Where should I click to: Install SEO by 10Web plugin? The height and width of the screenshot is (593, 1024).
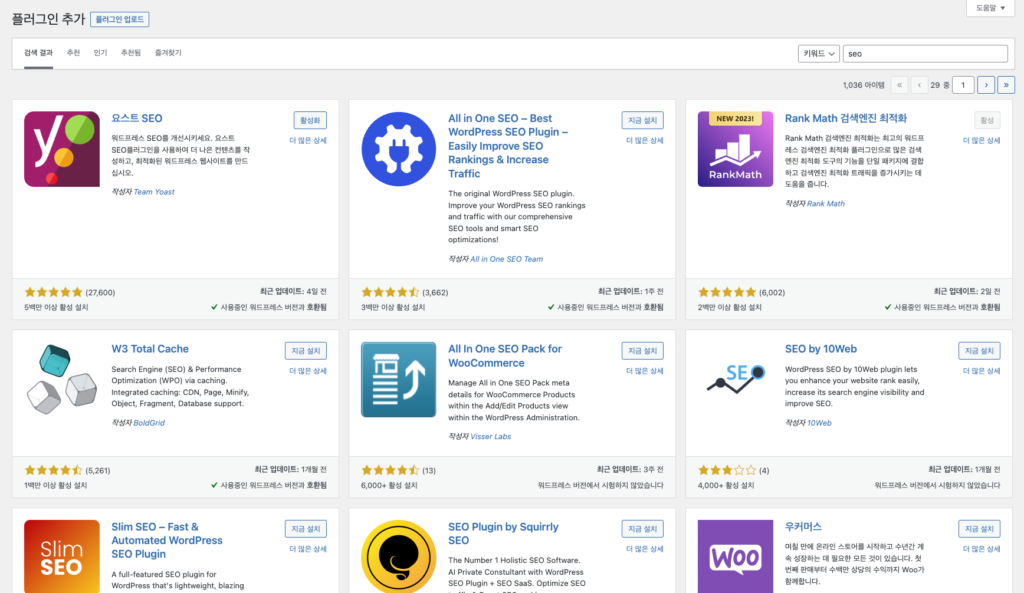click(979, 351)
